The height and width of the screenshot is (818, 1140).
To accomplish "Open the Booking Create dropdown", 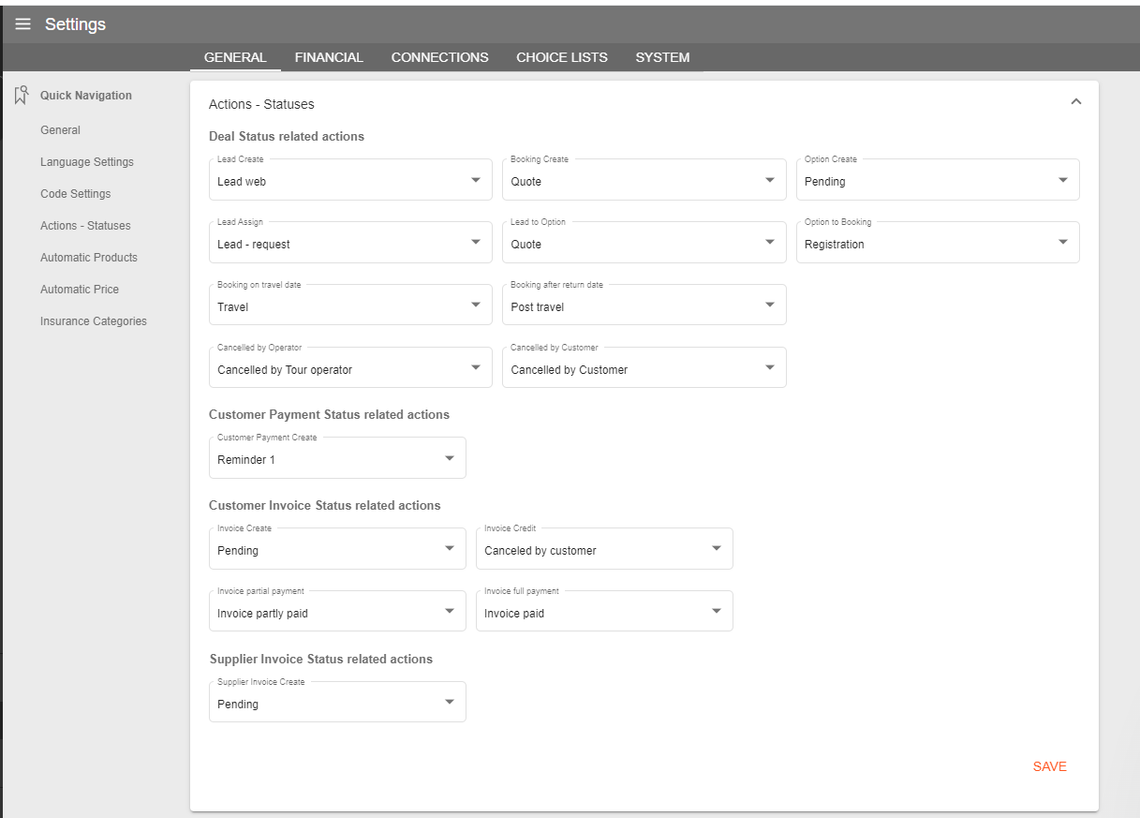I will [x=644, y=180].
